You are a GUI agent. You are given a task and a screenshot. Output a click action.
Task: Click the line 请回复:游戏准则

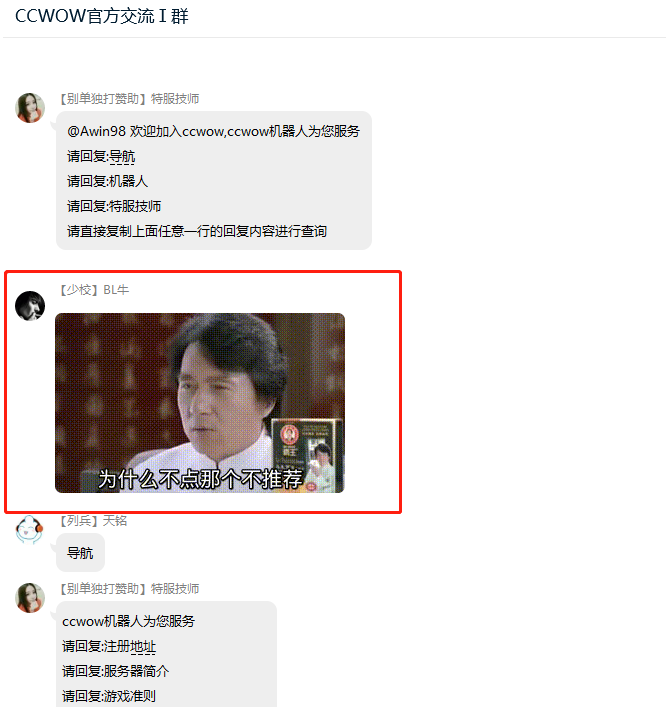[109, 696]
